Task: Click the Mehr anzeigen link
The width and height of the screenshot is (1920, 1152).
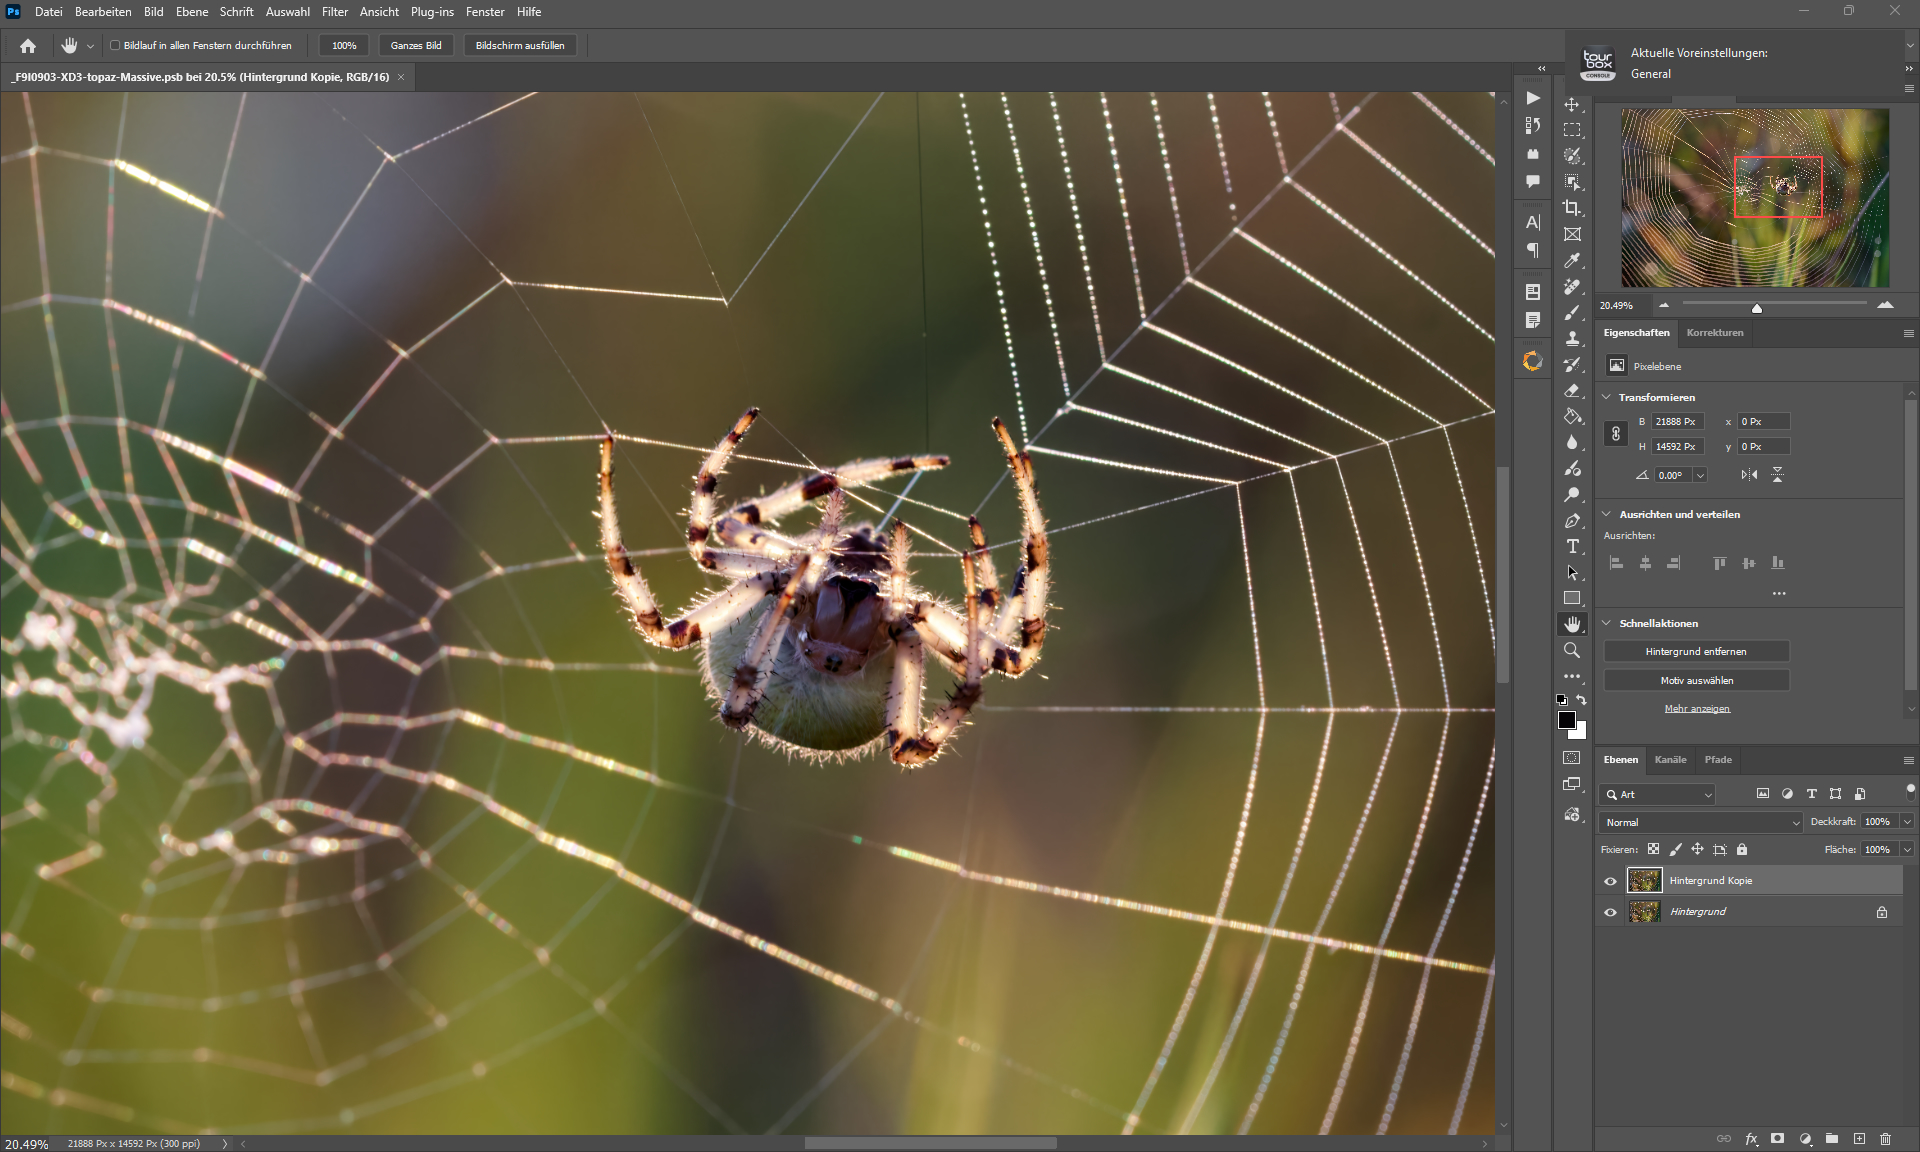Action: 1696,709
